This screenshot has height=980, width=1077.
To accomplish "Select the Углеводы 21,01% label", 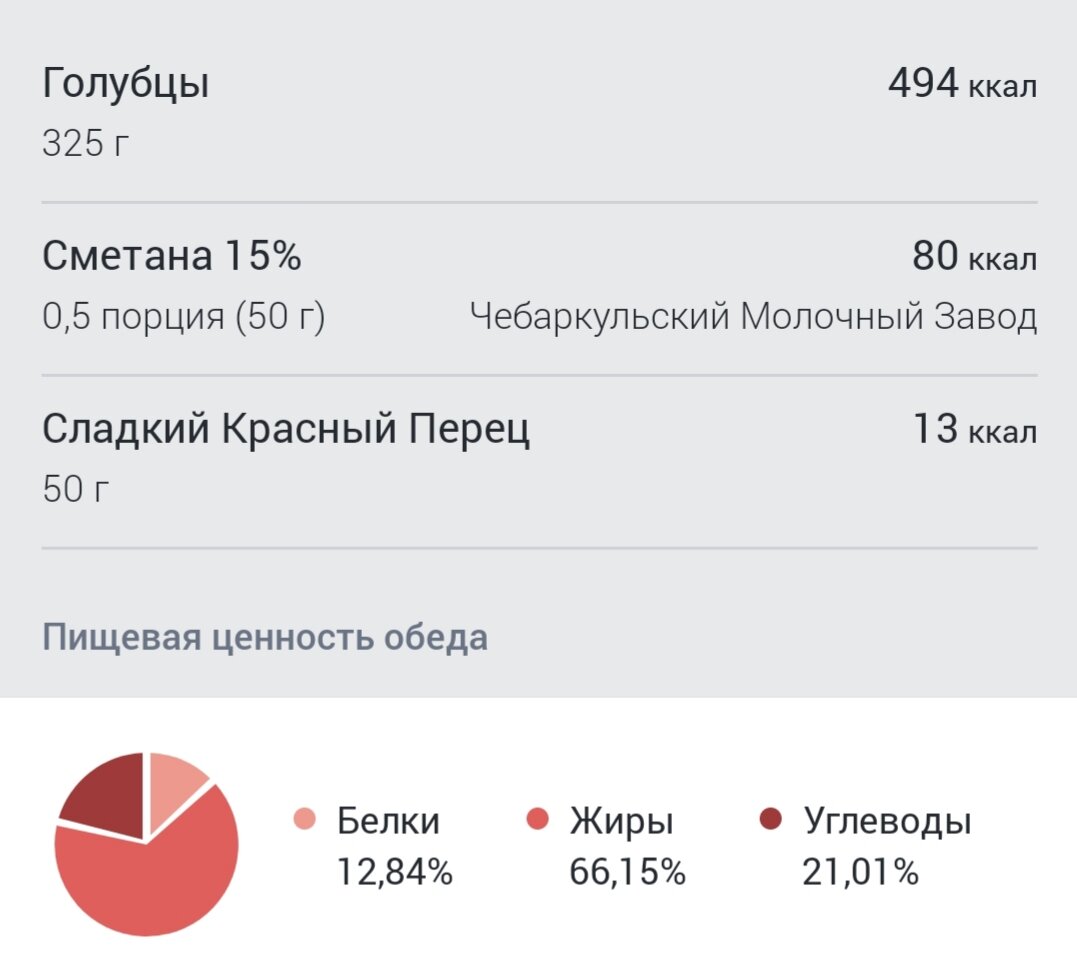I will point(886,846).
